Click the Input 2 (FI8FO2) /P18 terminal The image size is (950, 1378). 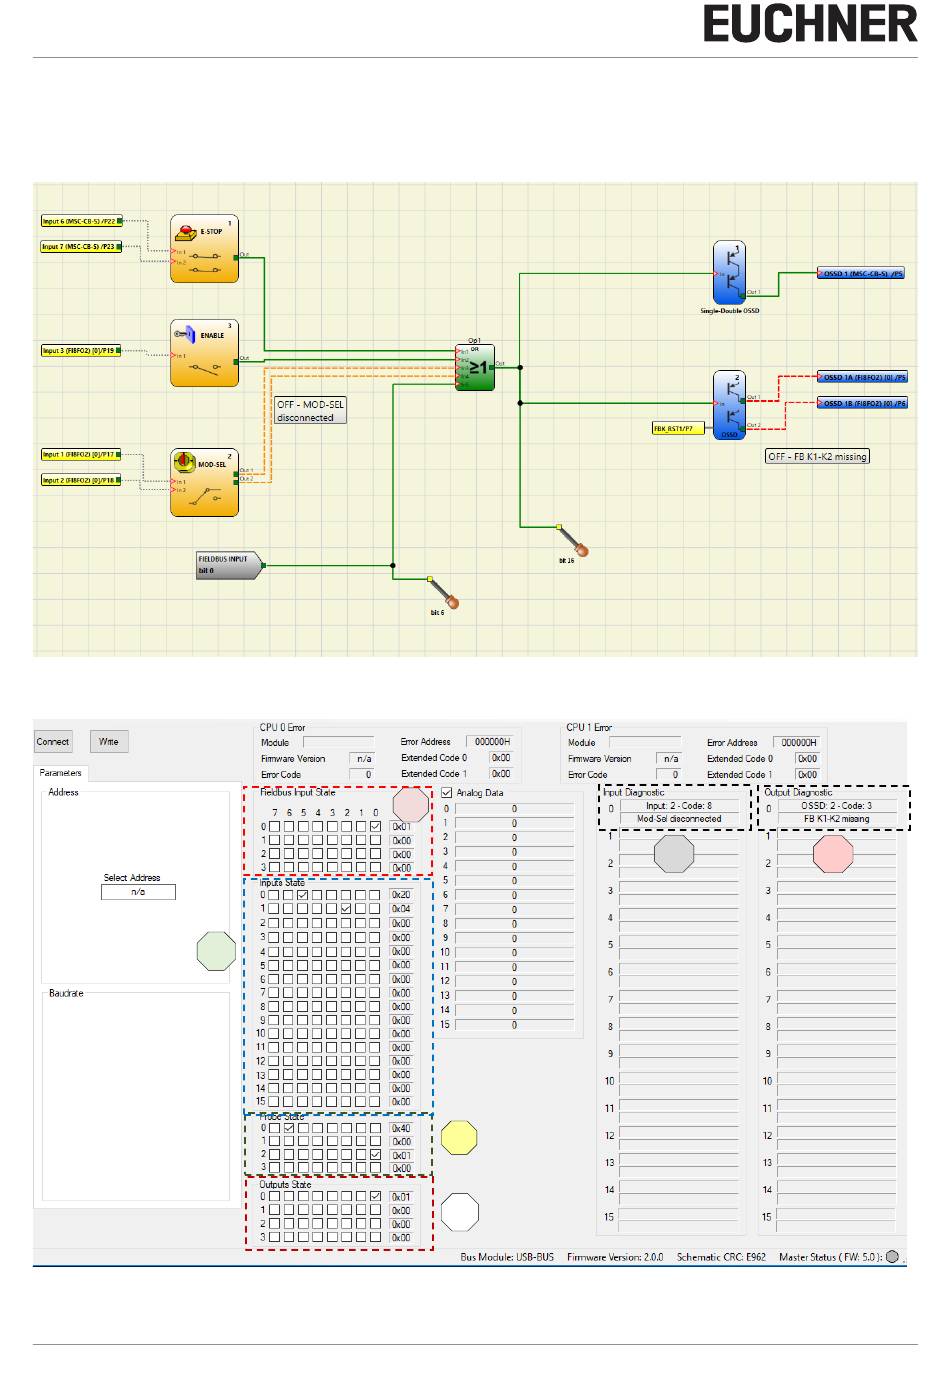80,480
